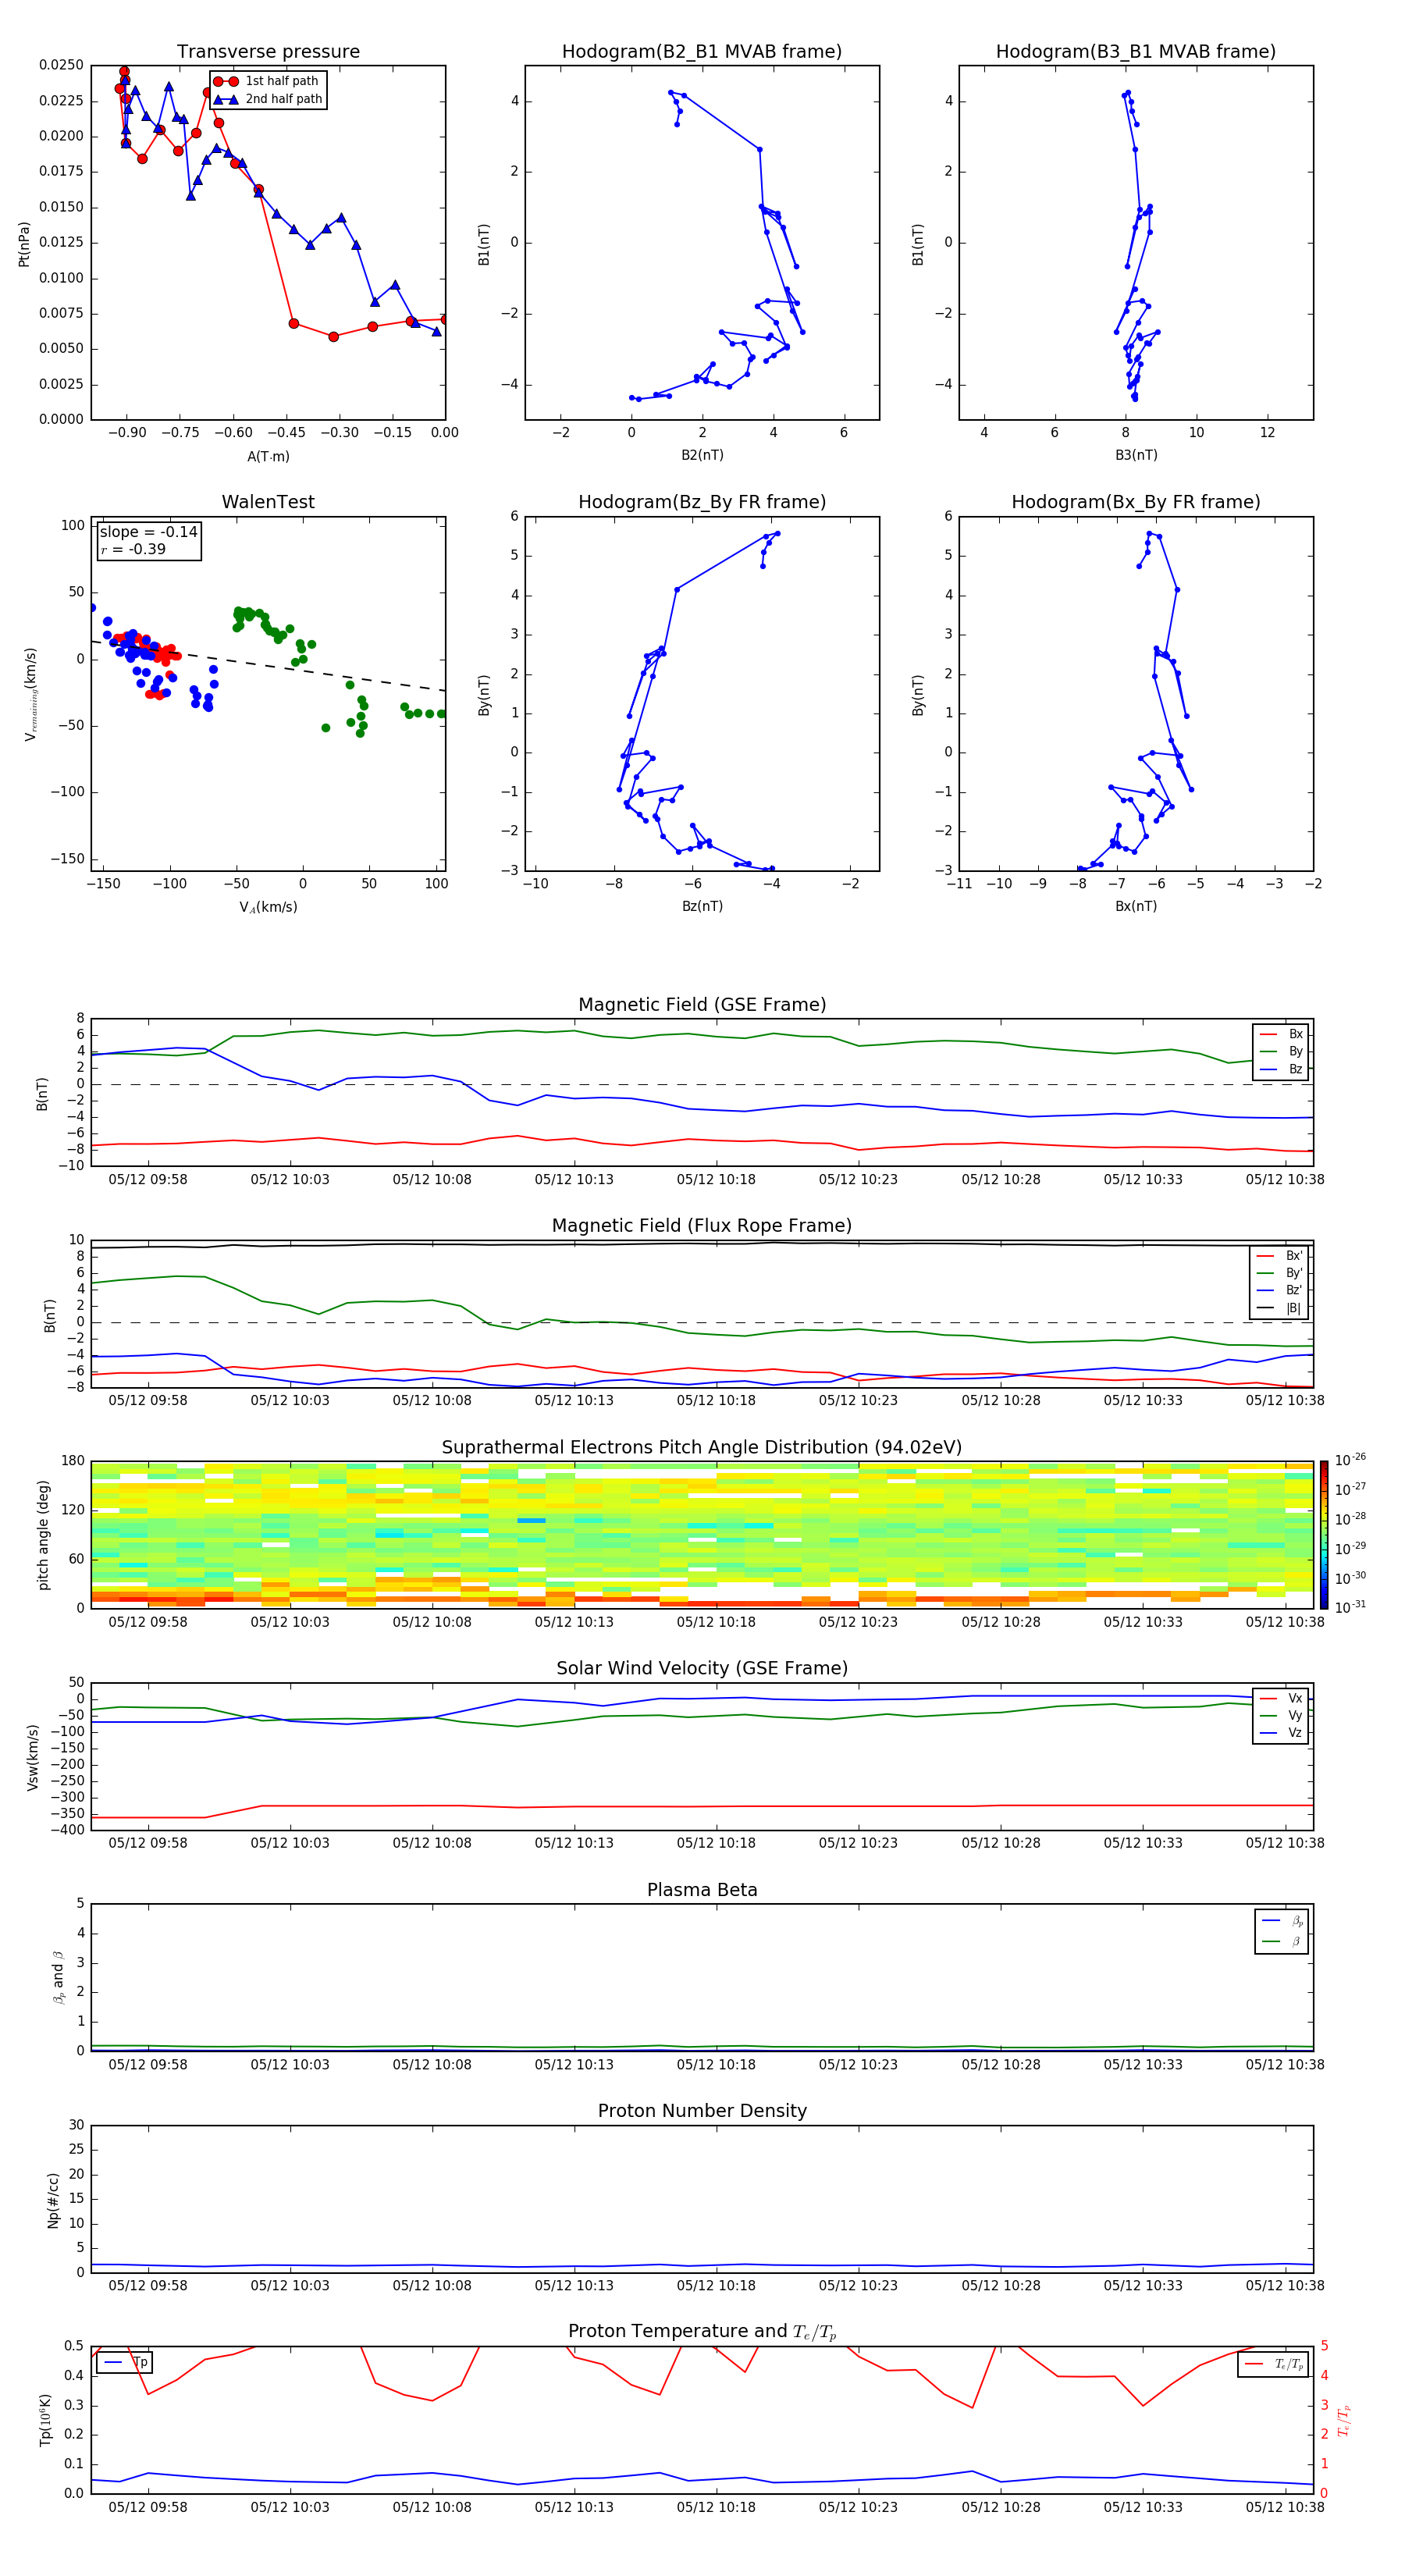Click '1st half path' legend entry
The image size is (1405, 2576).
click(268, 81)
